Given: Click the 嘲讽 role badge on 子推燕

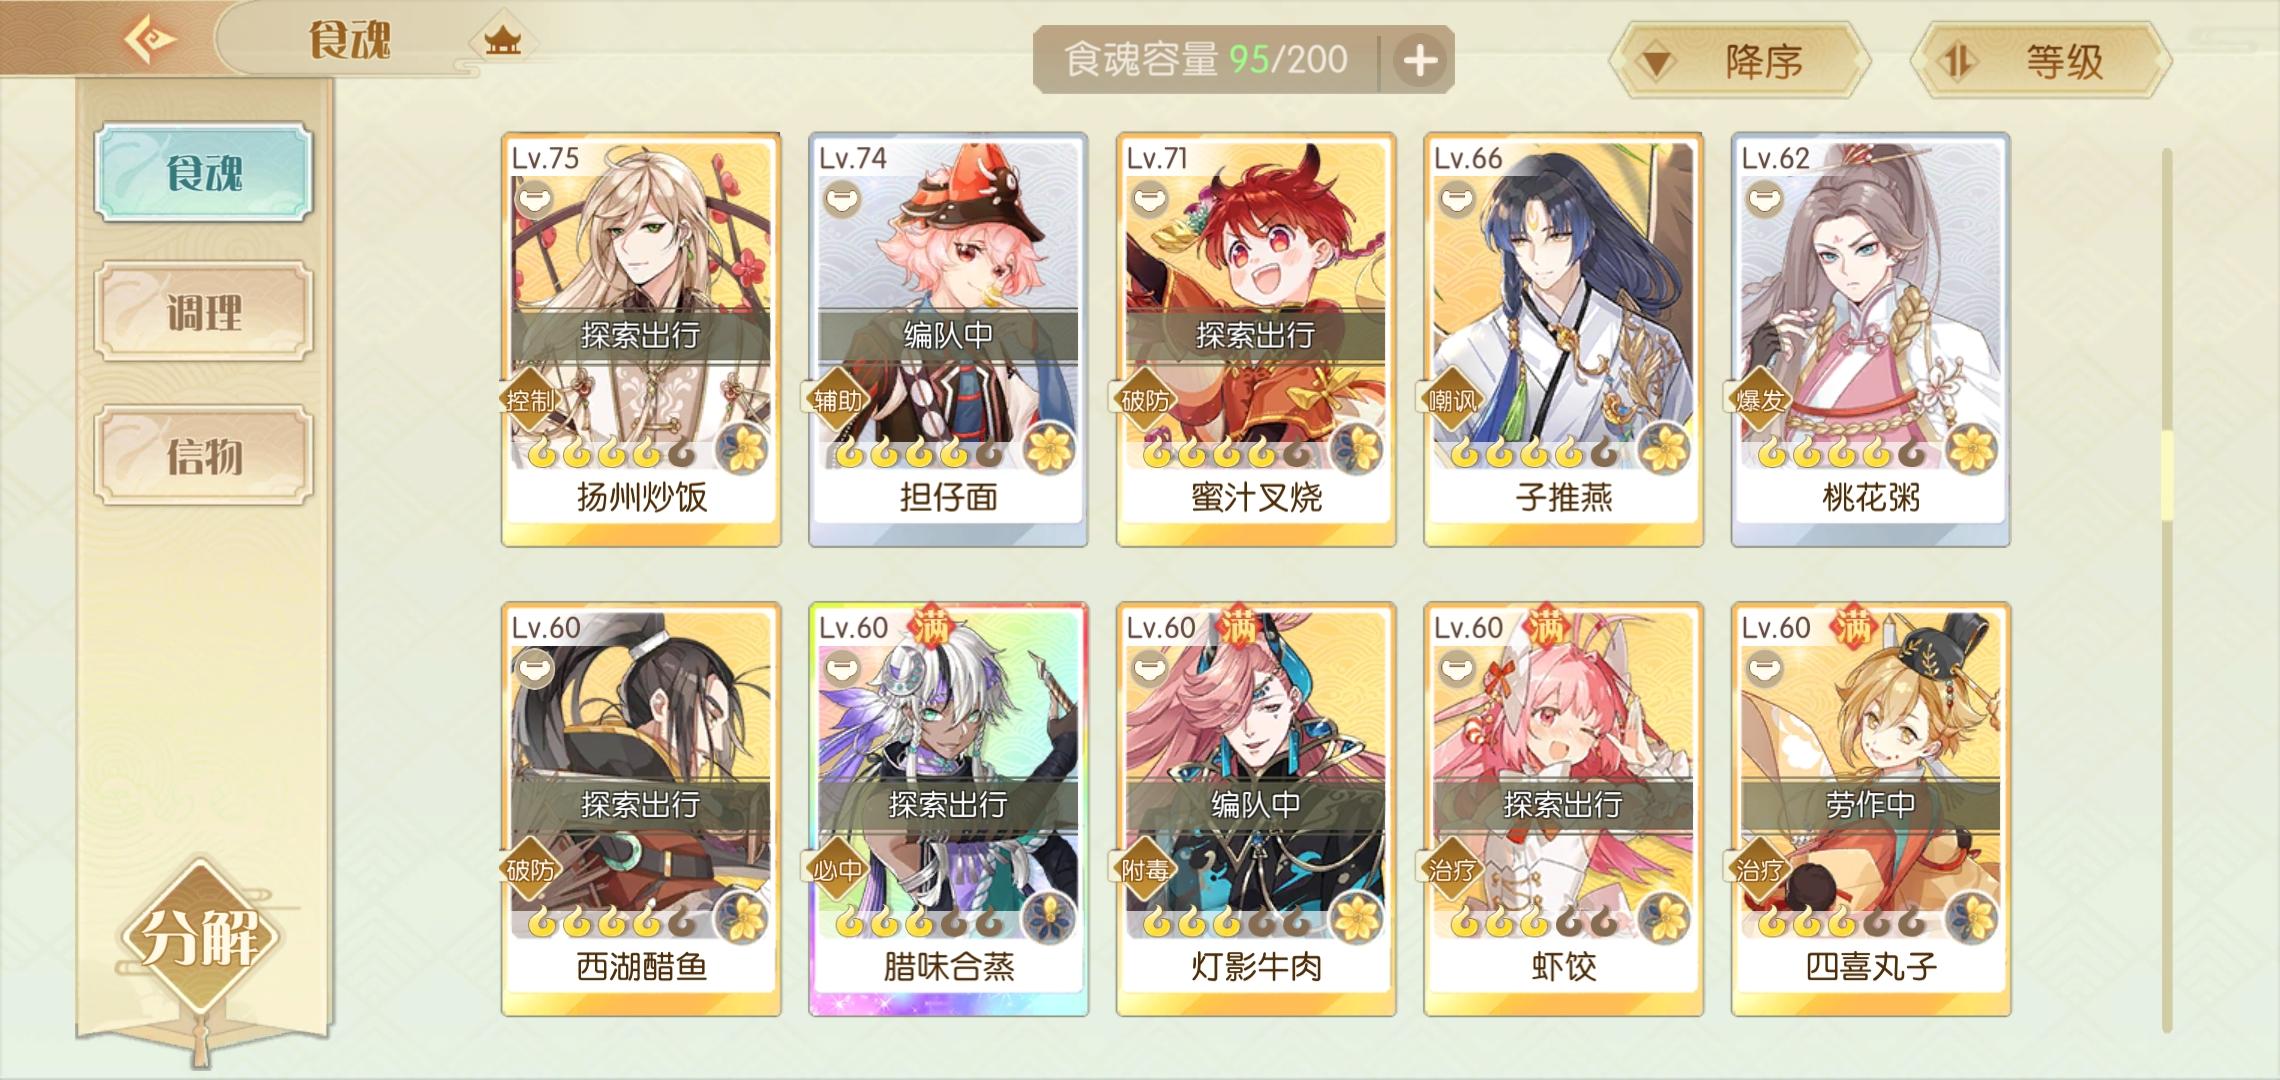Looking at the screenshot, I should [x=1451, y=401].
